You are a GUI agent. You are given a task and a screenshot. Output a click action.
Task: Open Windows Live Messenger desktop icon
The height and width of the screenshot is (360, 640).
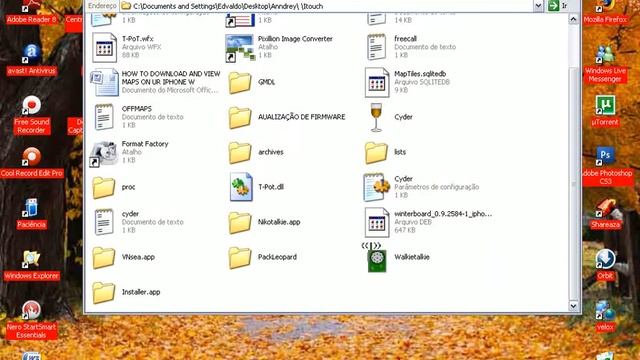tap(605, 54)
